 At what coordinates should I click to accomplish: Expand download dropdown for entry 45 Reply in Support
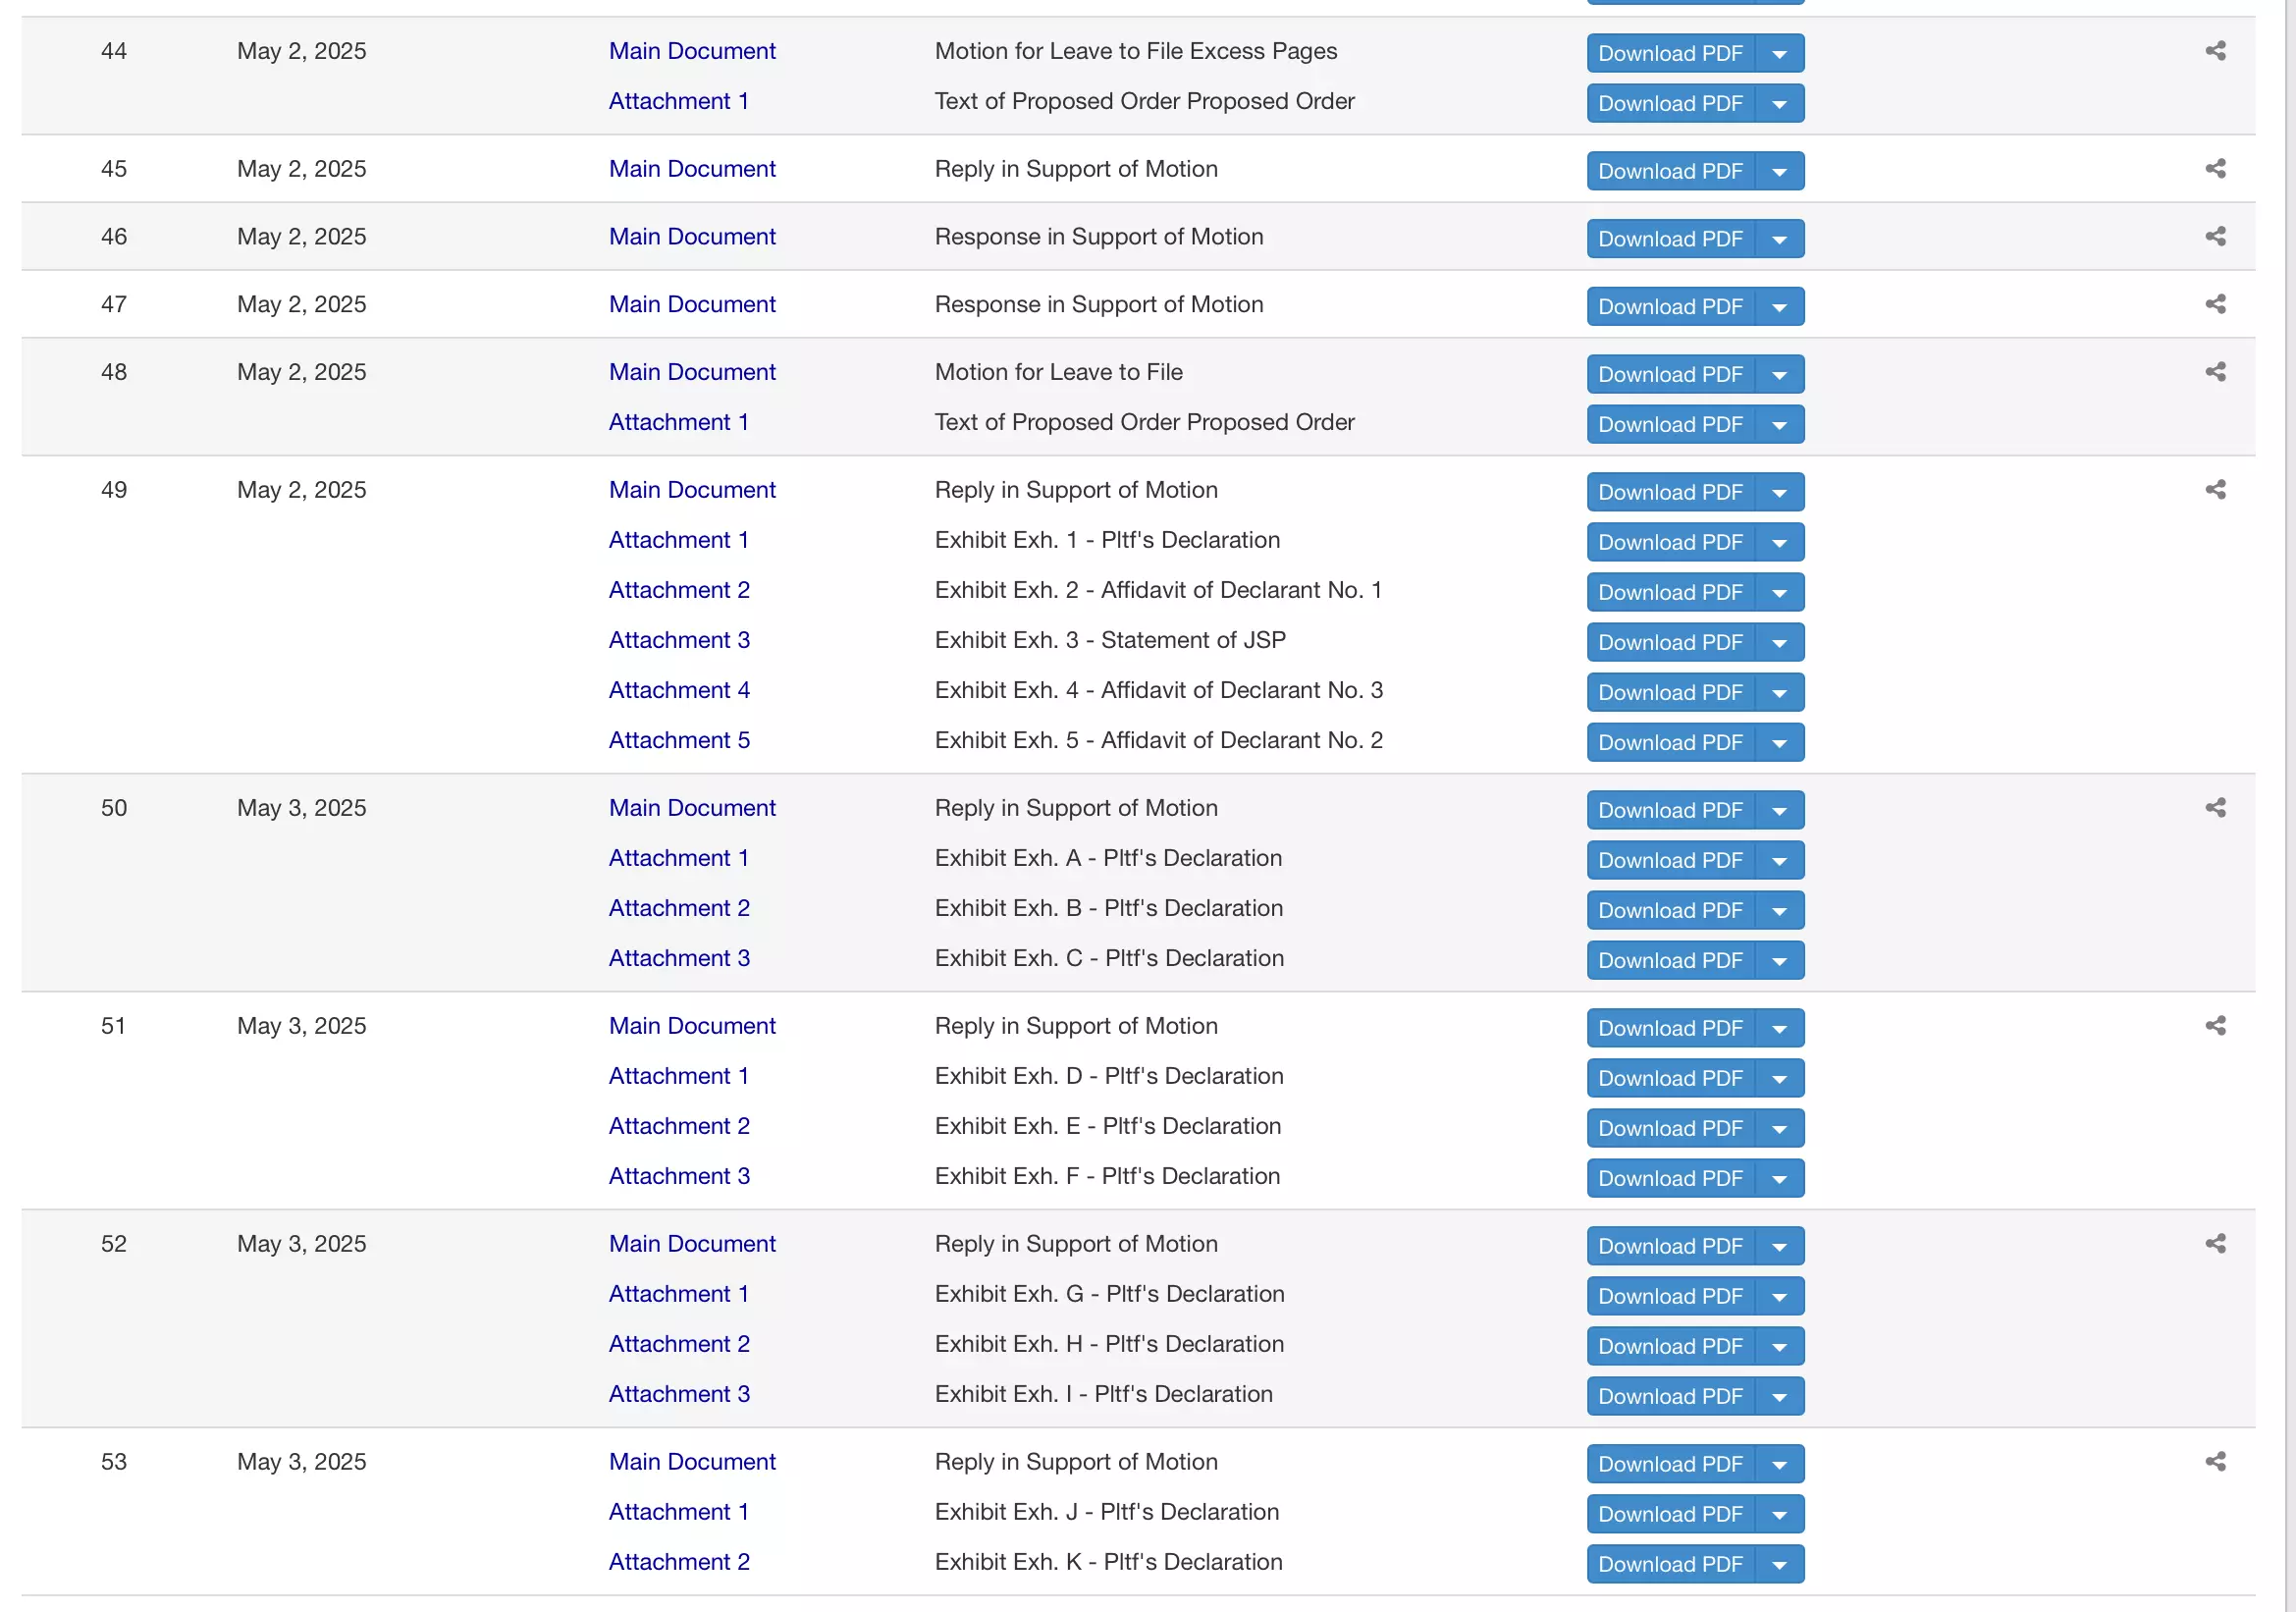point(1779,172)
